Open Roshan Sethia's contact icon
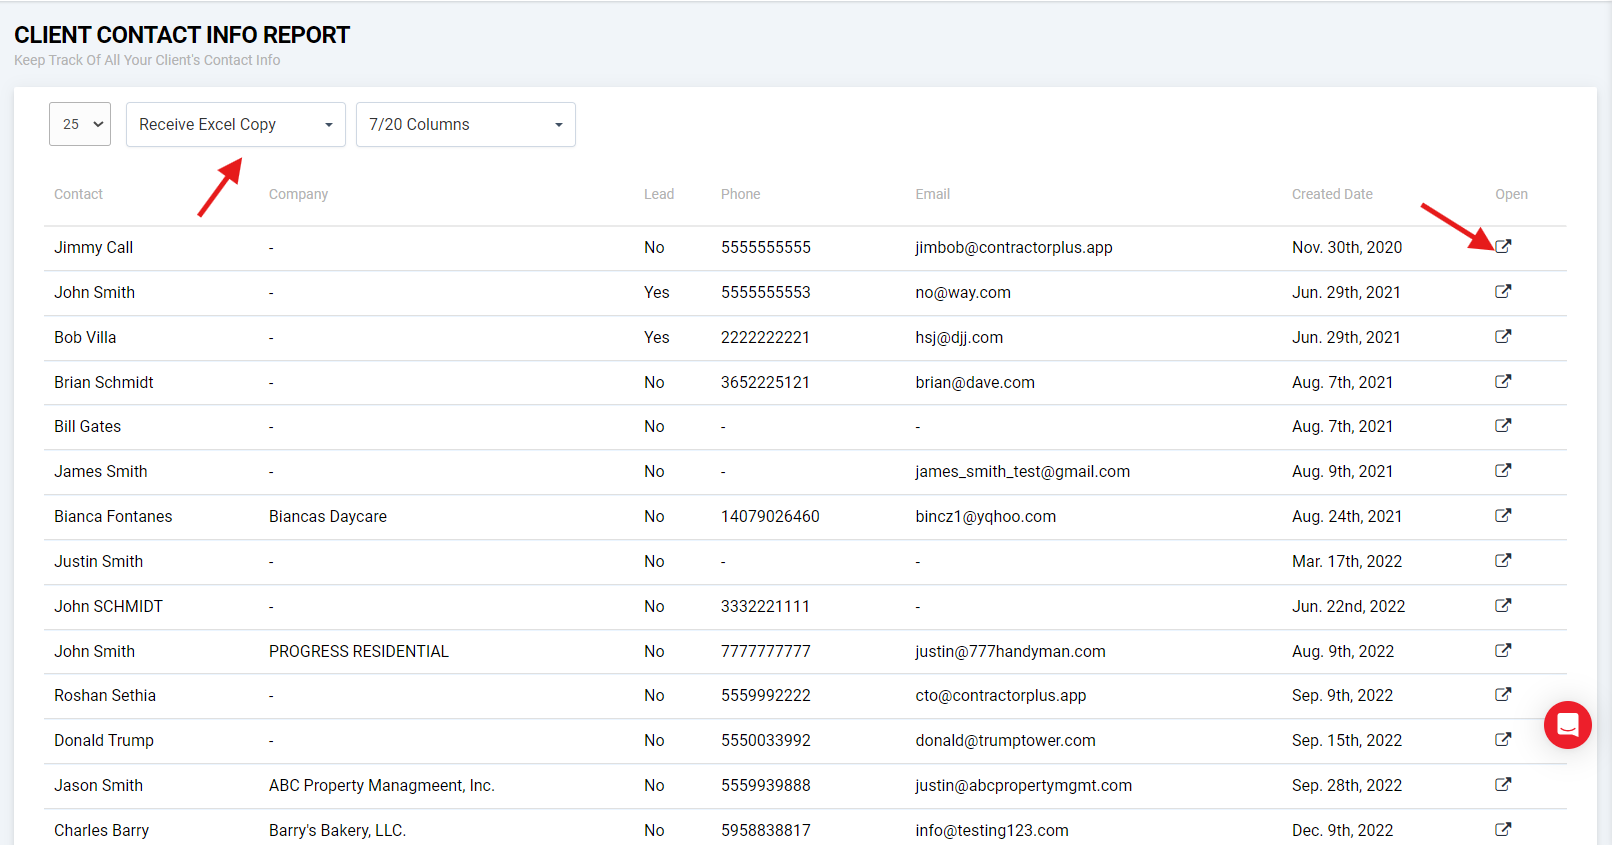 [1503, 694]
